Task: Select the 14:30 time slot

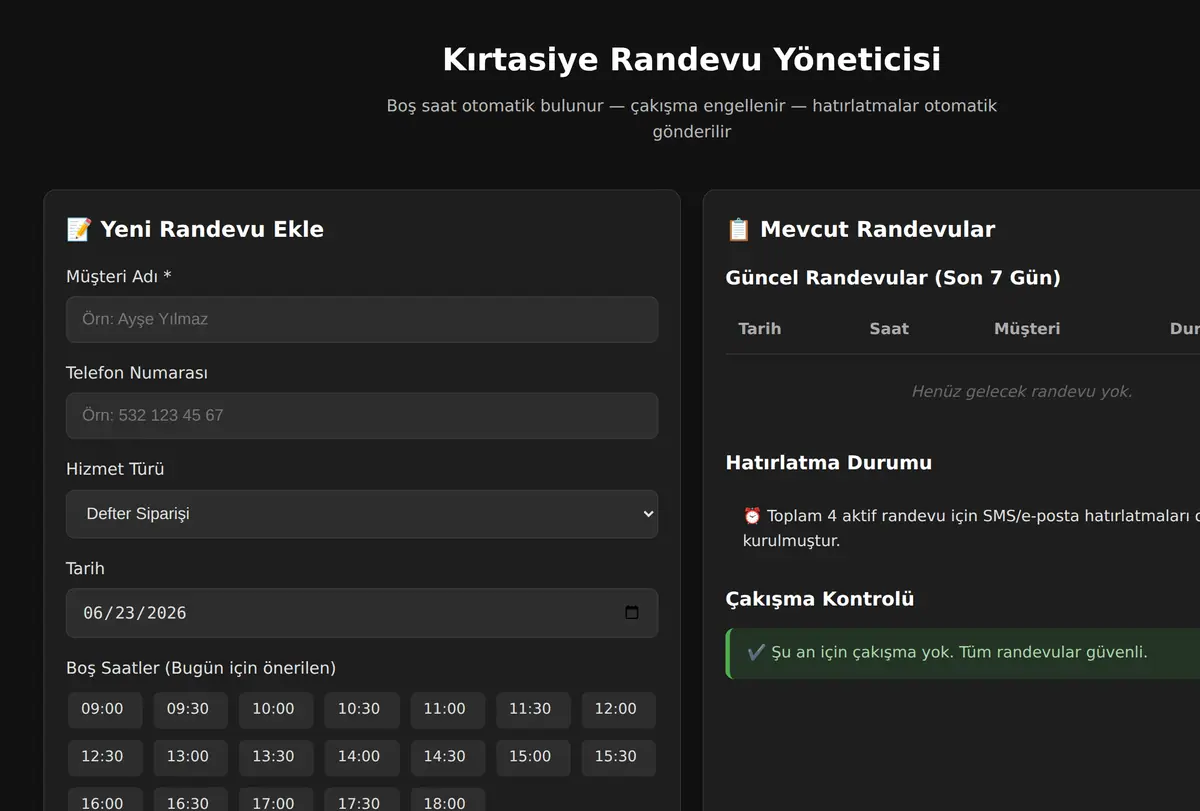Action: coord(447,758)
